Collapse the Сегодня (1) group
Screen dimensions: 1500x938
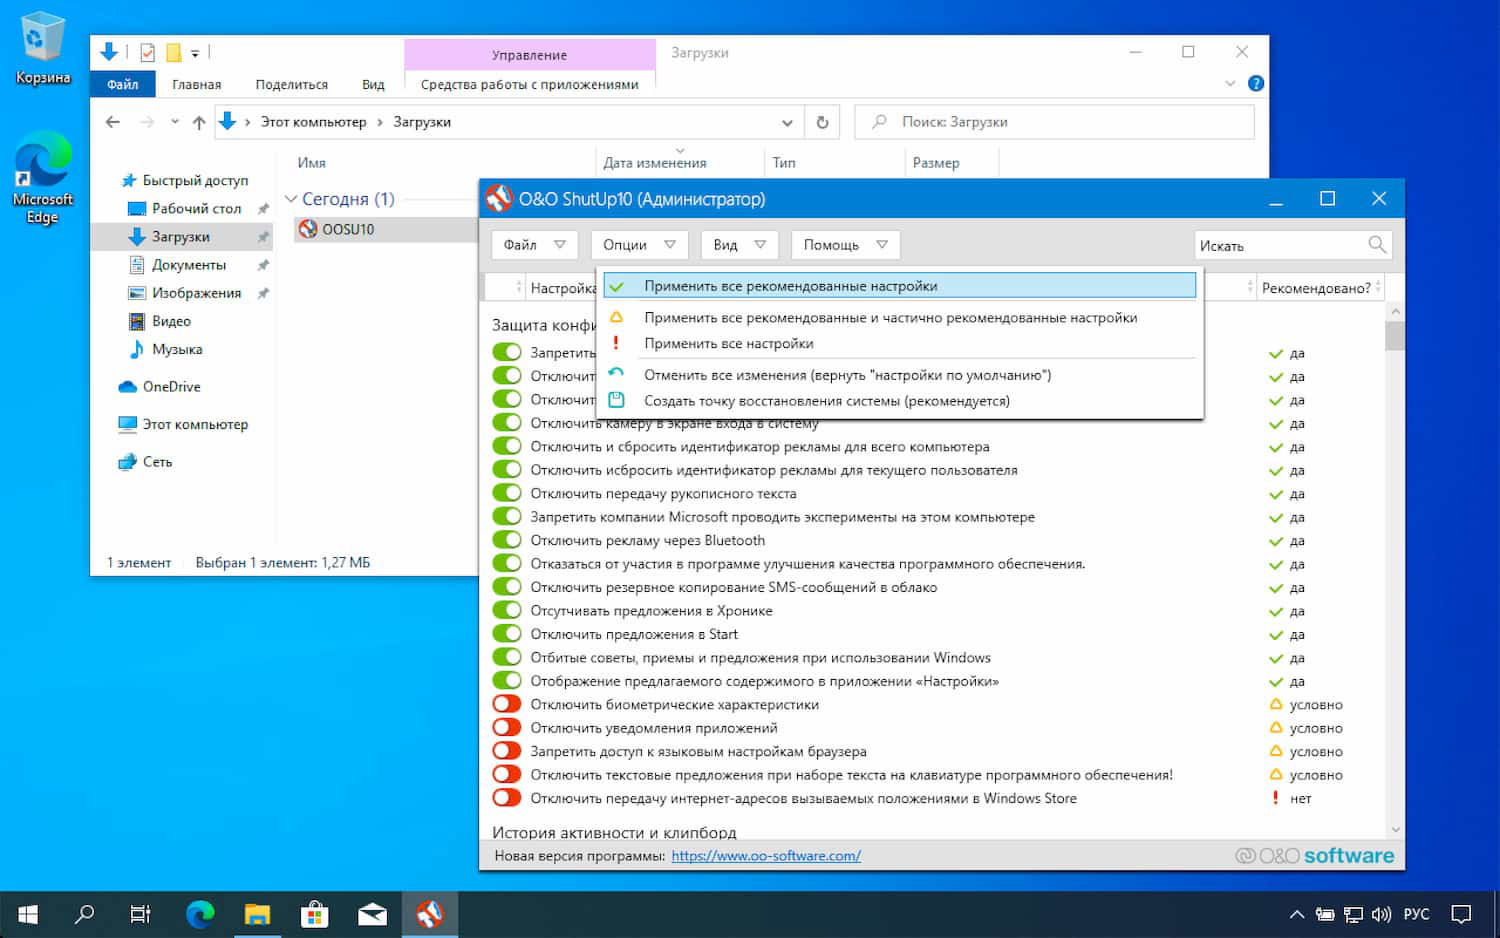pyautogui.click(x=291, y=198)
